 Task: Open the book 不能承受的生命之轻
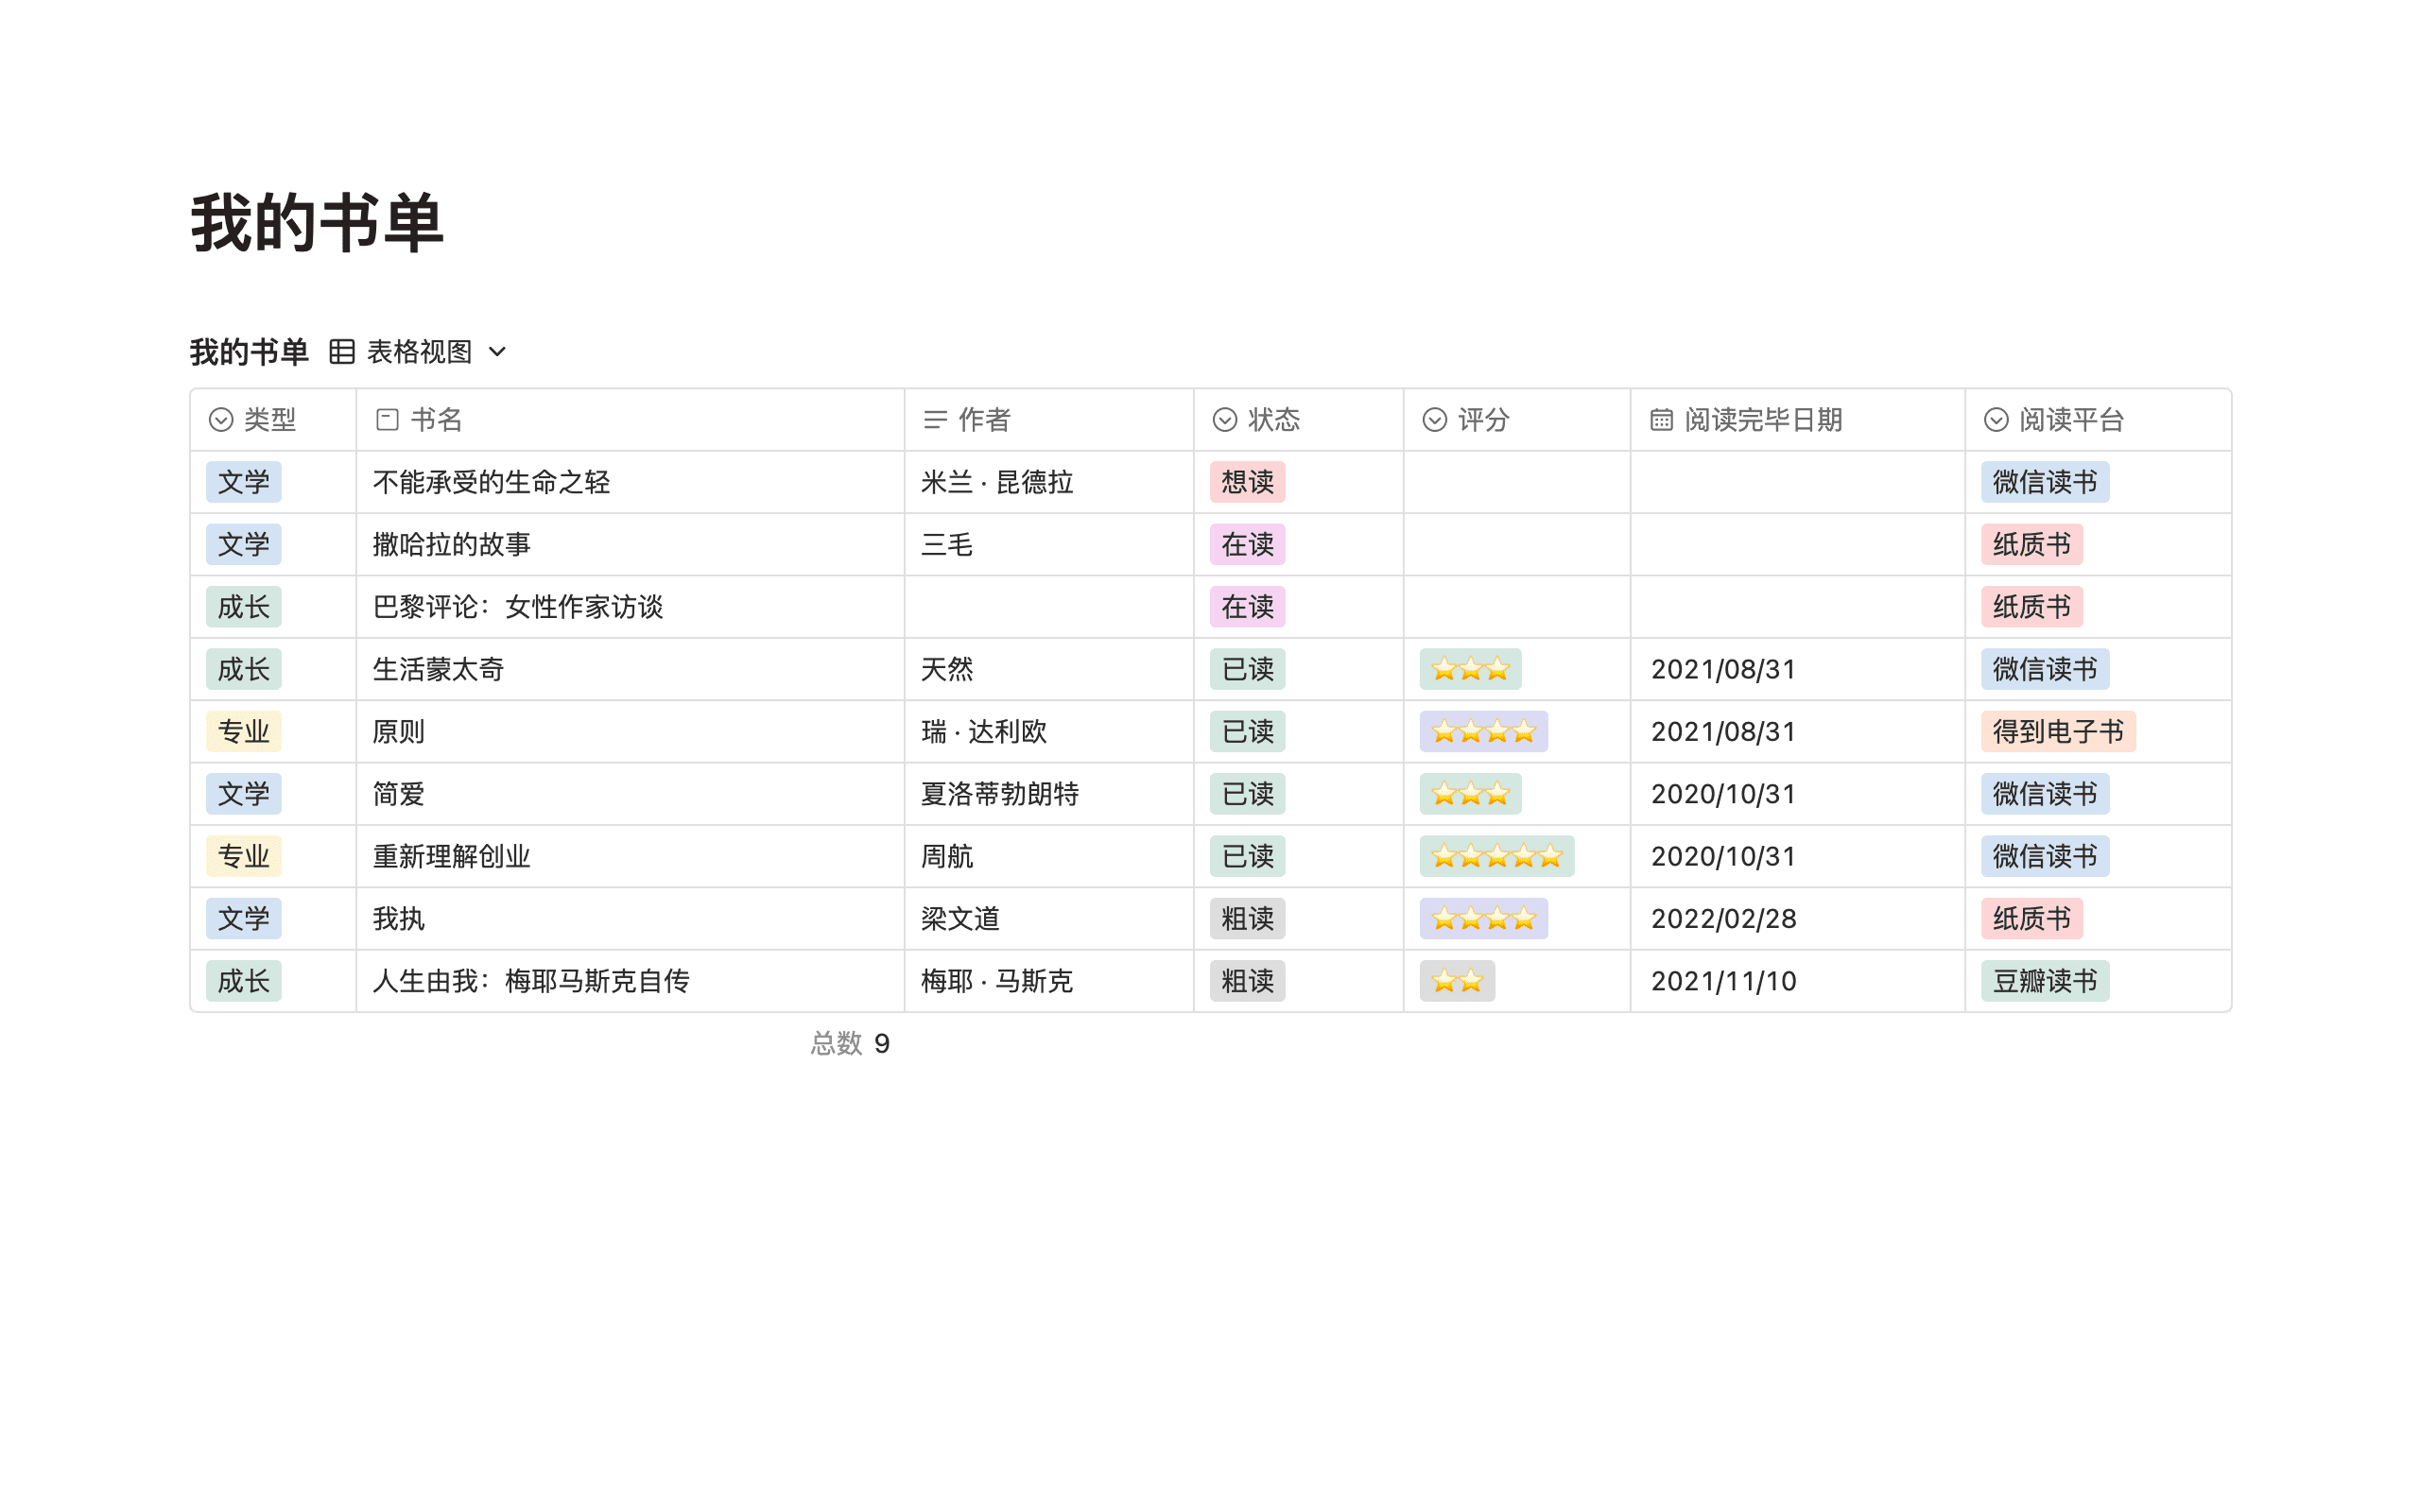pyautogui.click(x=491, y=482)
